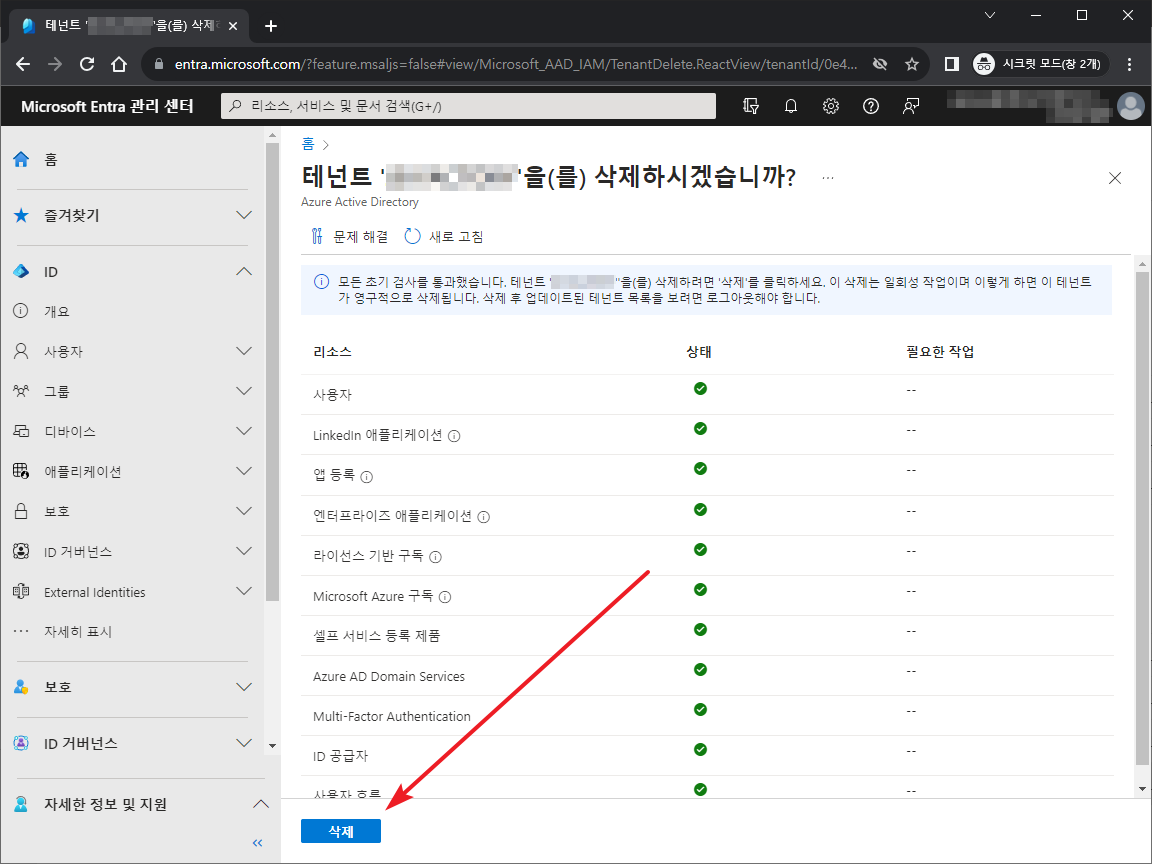Bookmark this page with star icon
This screenshot has height=864, width=1152.
(912, 64)
